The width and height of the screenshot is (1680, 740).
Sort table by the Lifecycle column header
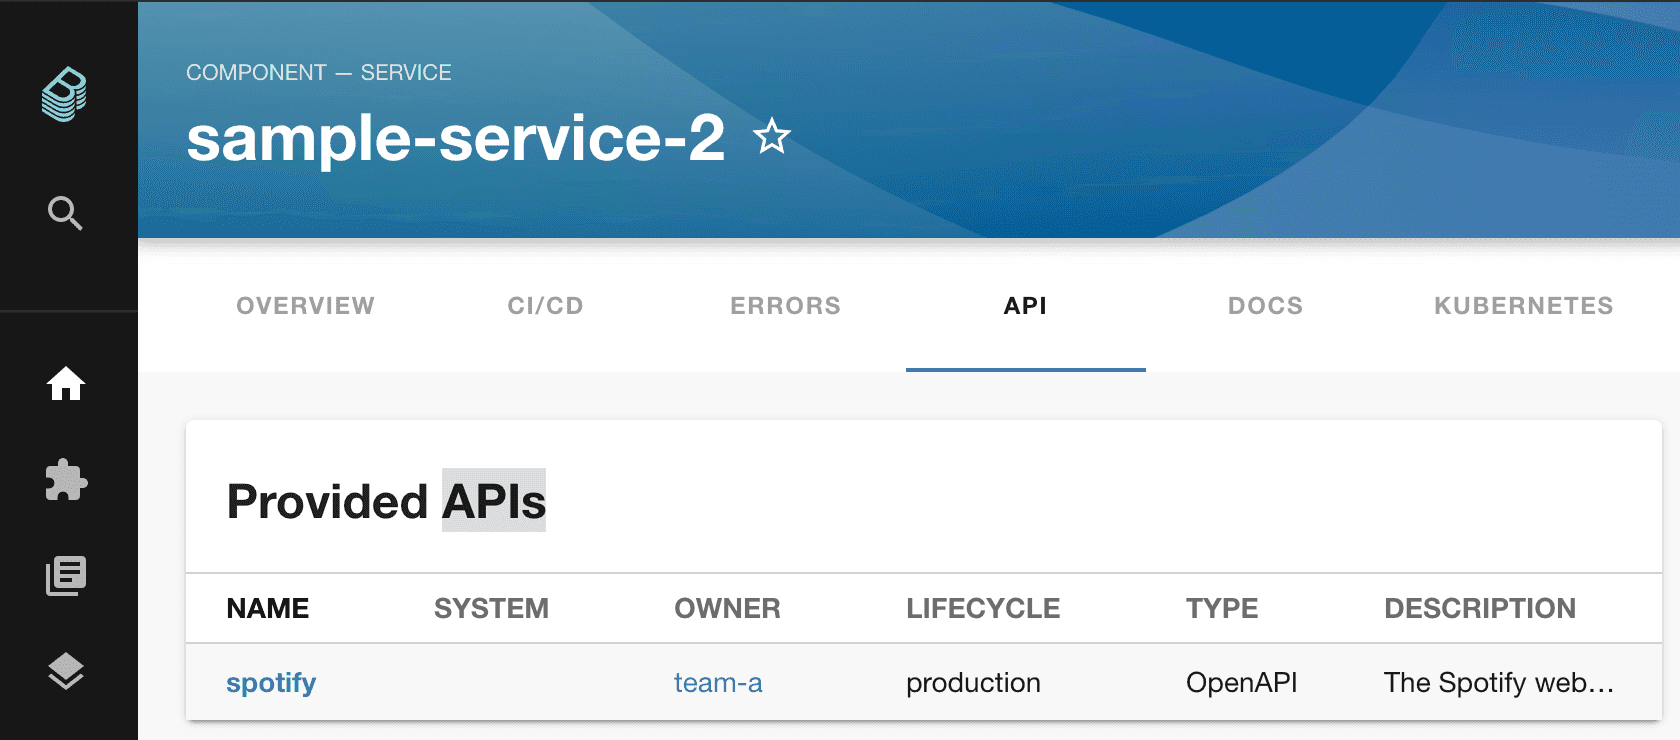[983, 608]
